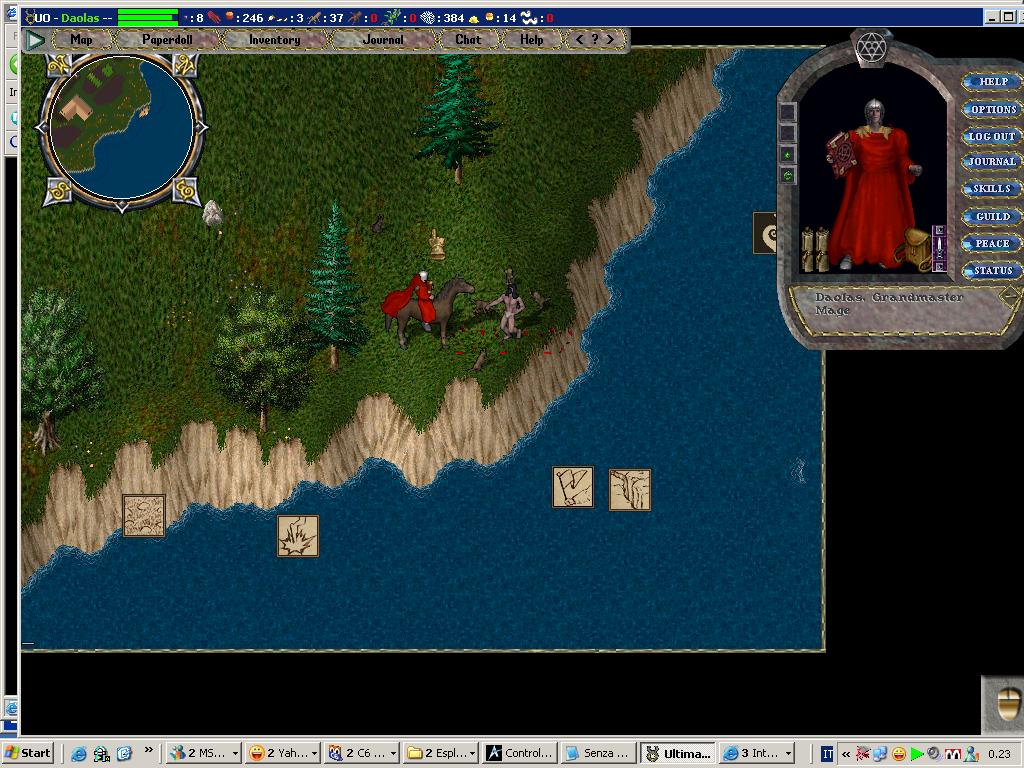Click the green circular refresh slot on the paperdoll
Screen dimensions: 1024x768
click(x=788, y=176)
